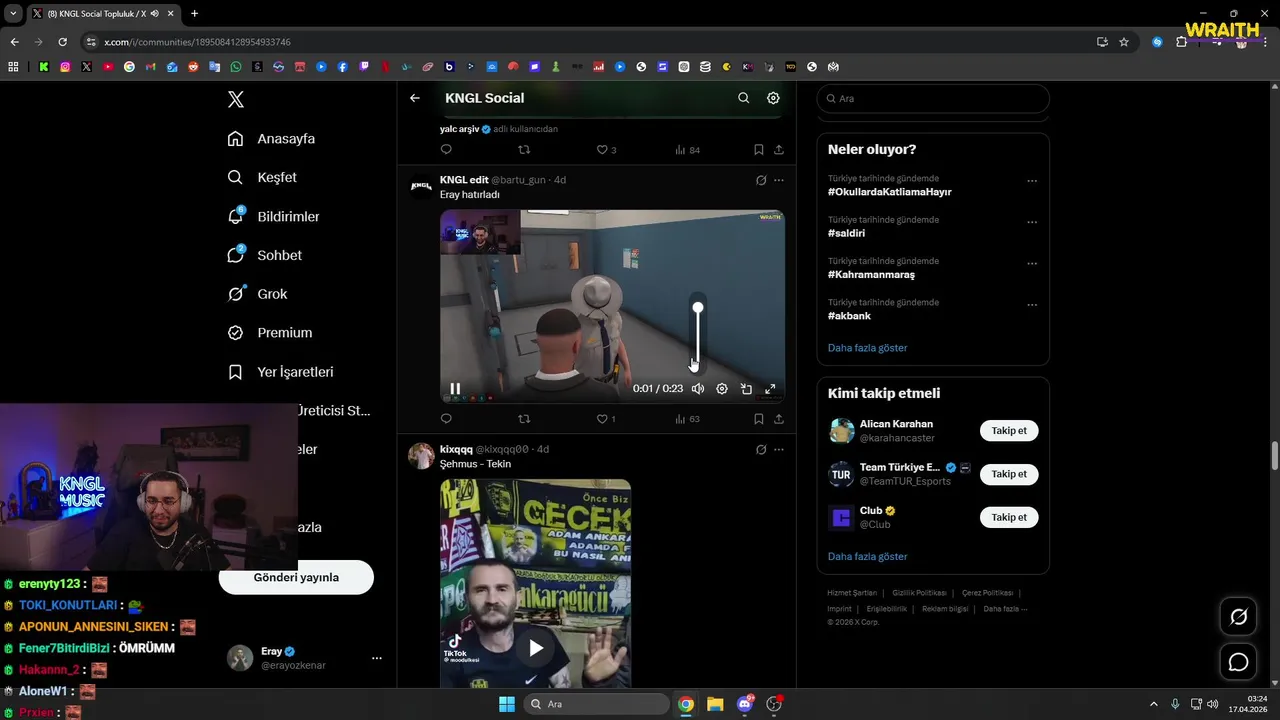
Task: Open Grok action on kixqqq post
Action: point(761,450)
